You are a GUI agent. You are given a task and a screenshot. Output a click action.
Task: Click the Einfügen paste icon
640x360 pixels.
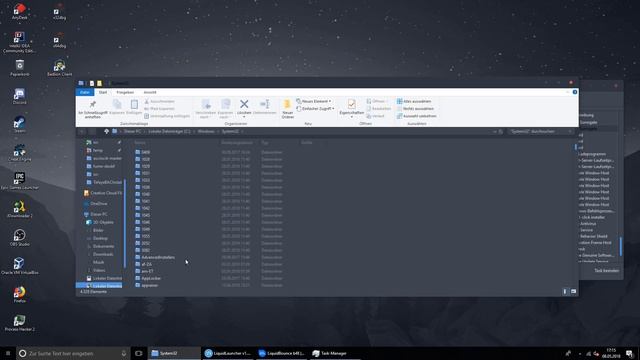pyautogui.click(x=134, y=104)
